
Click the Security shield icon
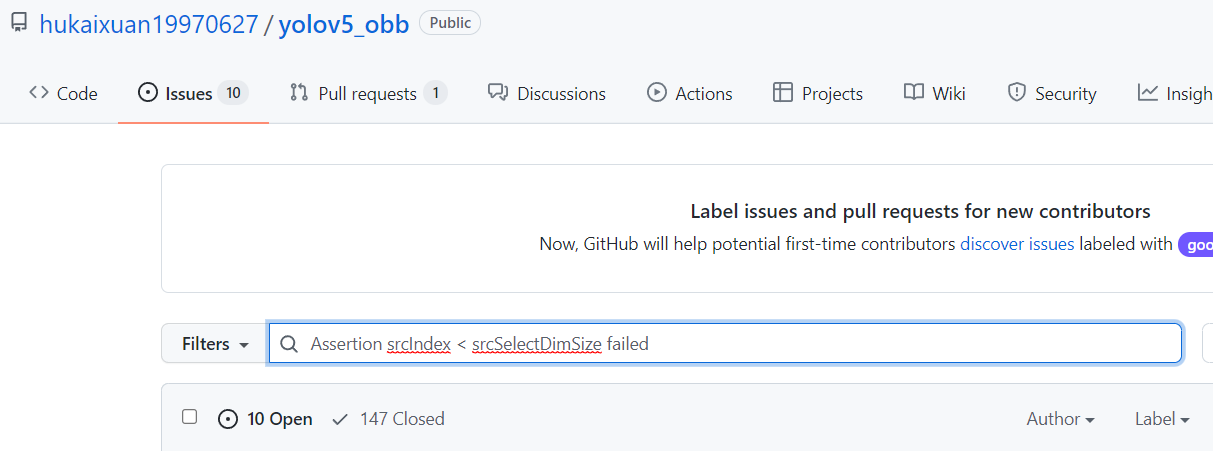click(x=1017, y=93)
